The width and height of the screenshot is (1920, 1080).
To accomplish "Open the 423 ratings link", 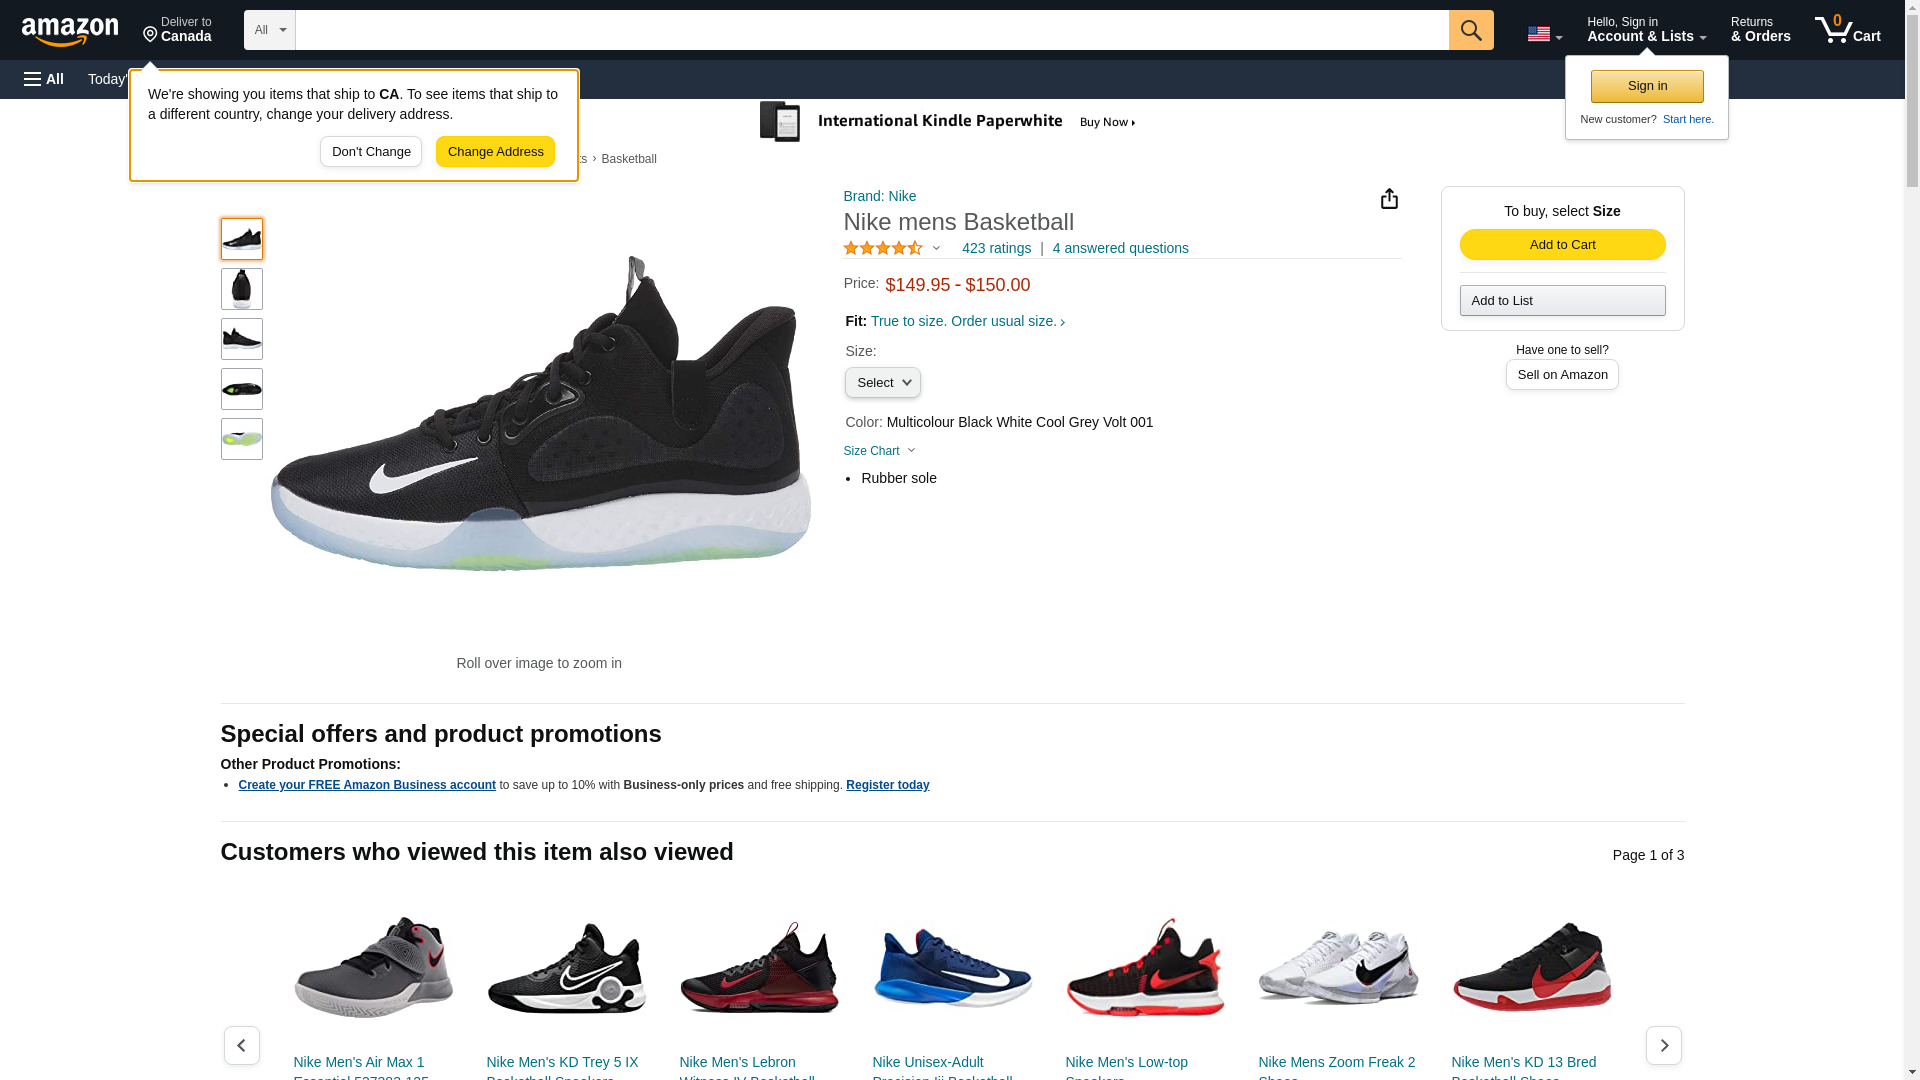I will tap(996, 248).
